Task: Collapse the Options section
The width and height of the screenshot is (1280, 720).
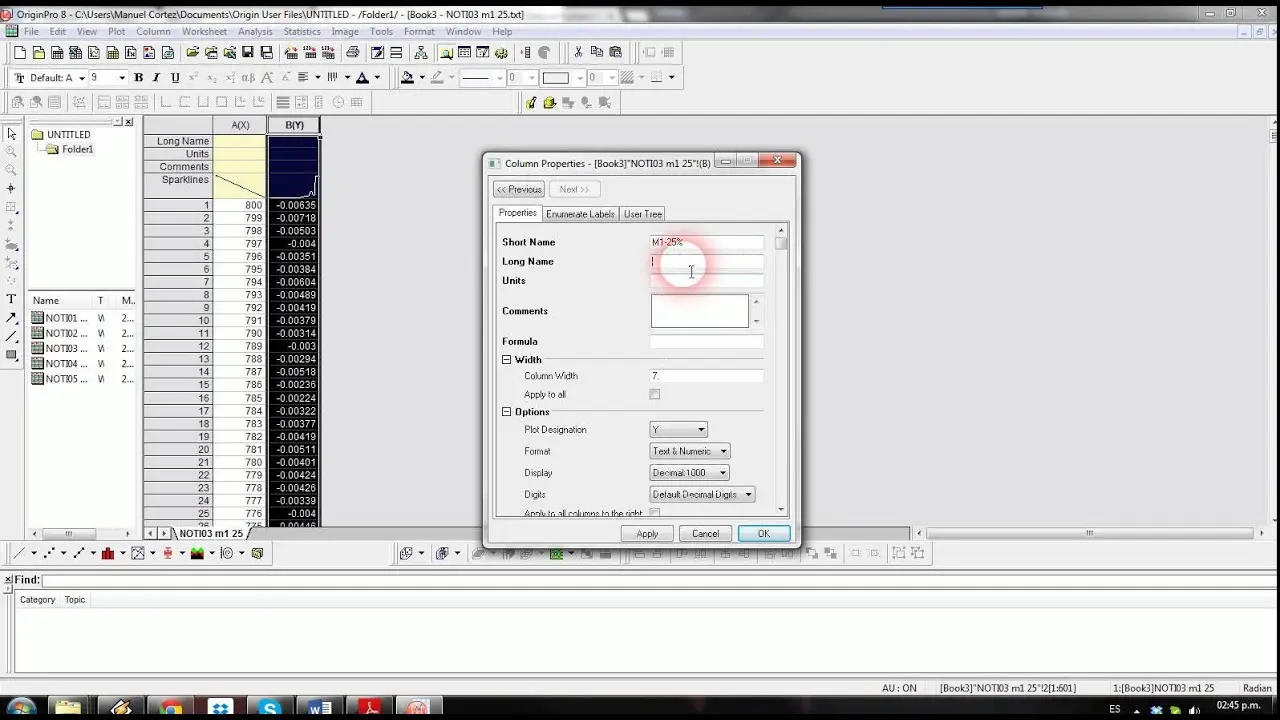Action: click(x=507, y=412)
